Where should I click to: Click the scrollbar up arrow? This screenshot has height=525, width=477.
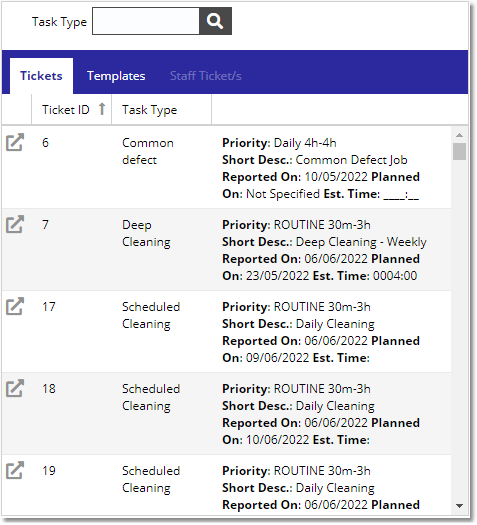click(x=459, y=135)
